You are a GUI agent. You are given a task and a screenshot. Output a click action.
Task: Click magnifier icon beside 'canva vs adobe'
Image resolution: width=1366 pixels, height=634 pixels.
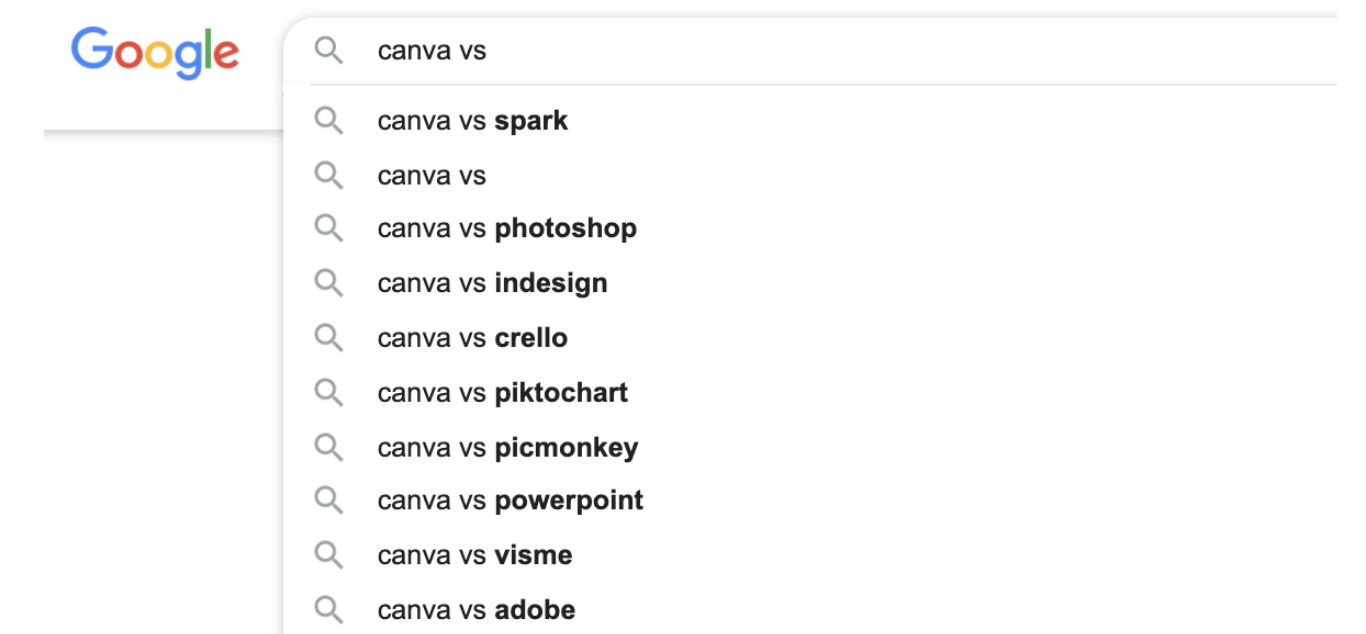[329, 609]
